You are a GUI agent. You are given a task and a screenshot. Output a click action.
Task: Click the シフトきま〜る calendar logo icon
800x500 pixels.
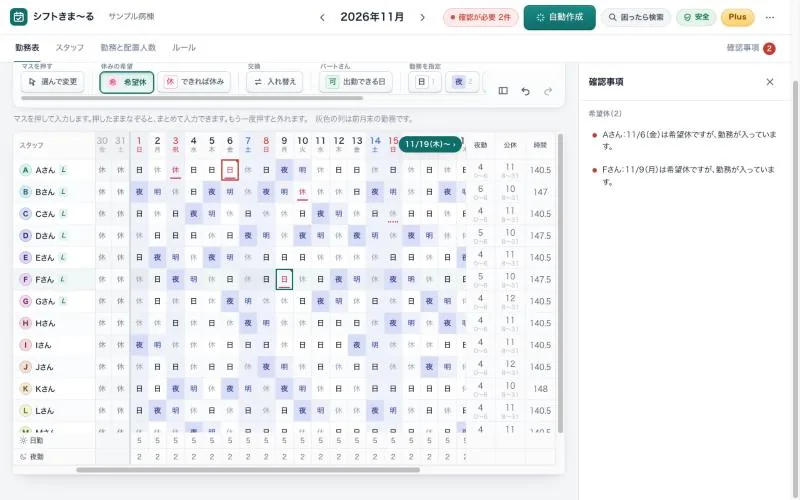[19, 17]
